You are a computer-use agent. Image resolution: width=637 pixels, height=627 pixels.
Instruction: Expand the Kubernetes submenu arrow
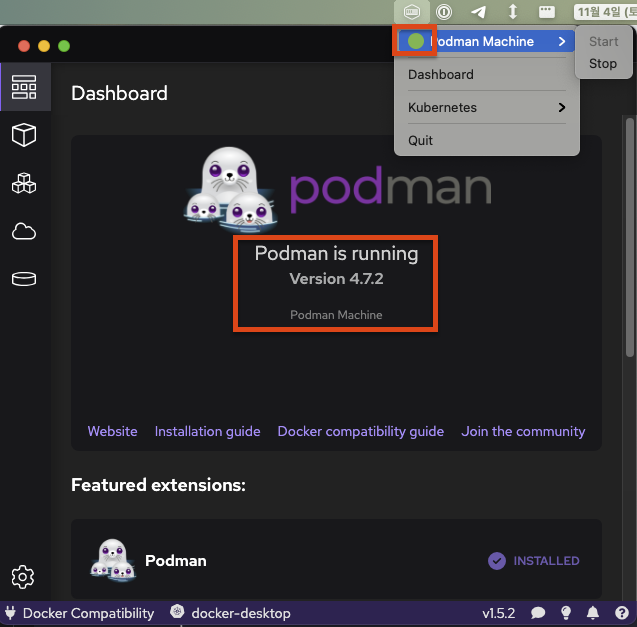coord(562,107)
